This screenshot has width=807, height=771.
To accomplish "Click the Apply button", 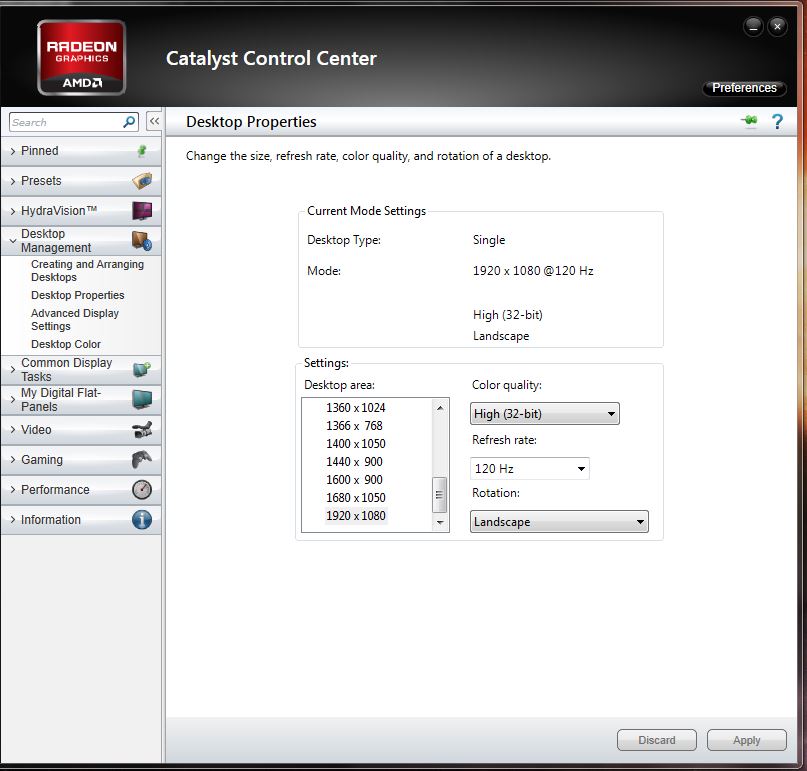I will (746, 740).
